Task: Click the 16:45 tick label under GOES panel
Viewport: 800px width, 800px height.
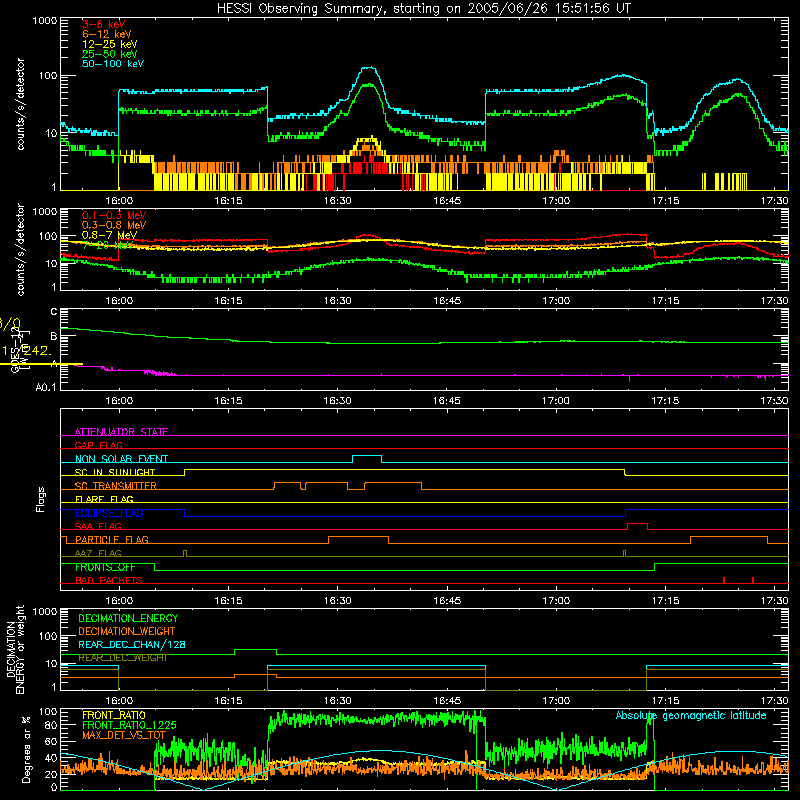Action: (446, 401)
